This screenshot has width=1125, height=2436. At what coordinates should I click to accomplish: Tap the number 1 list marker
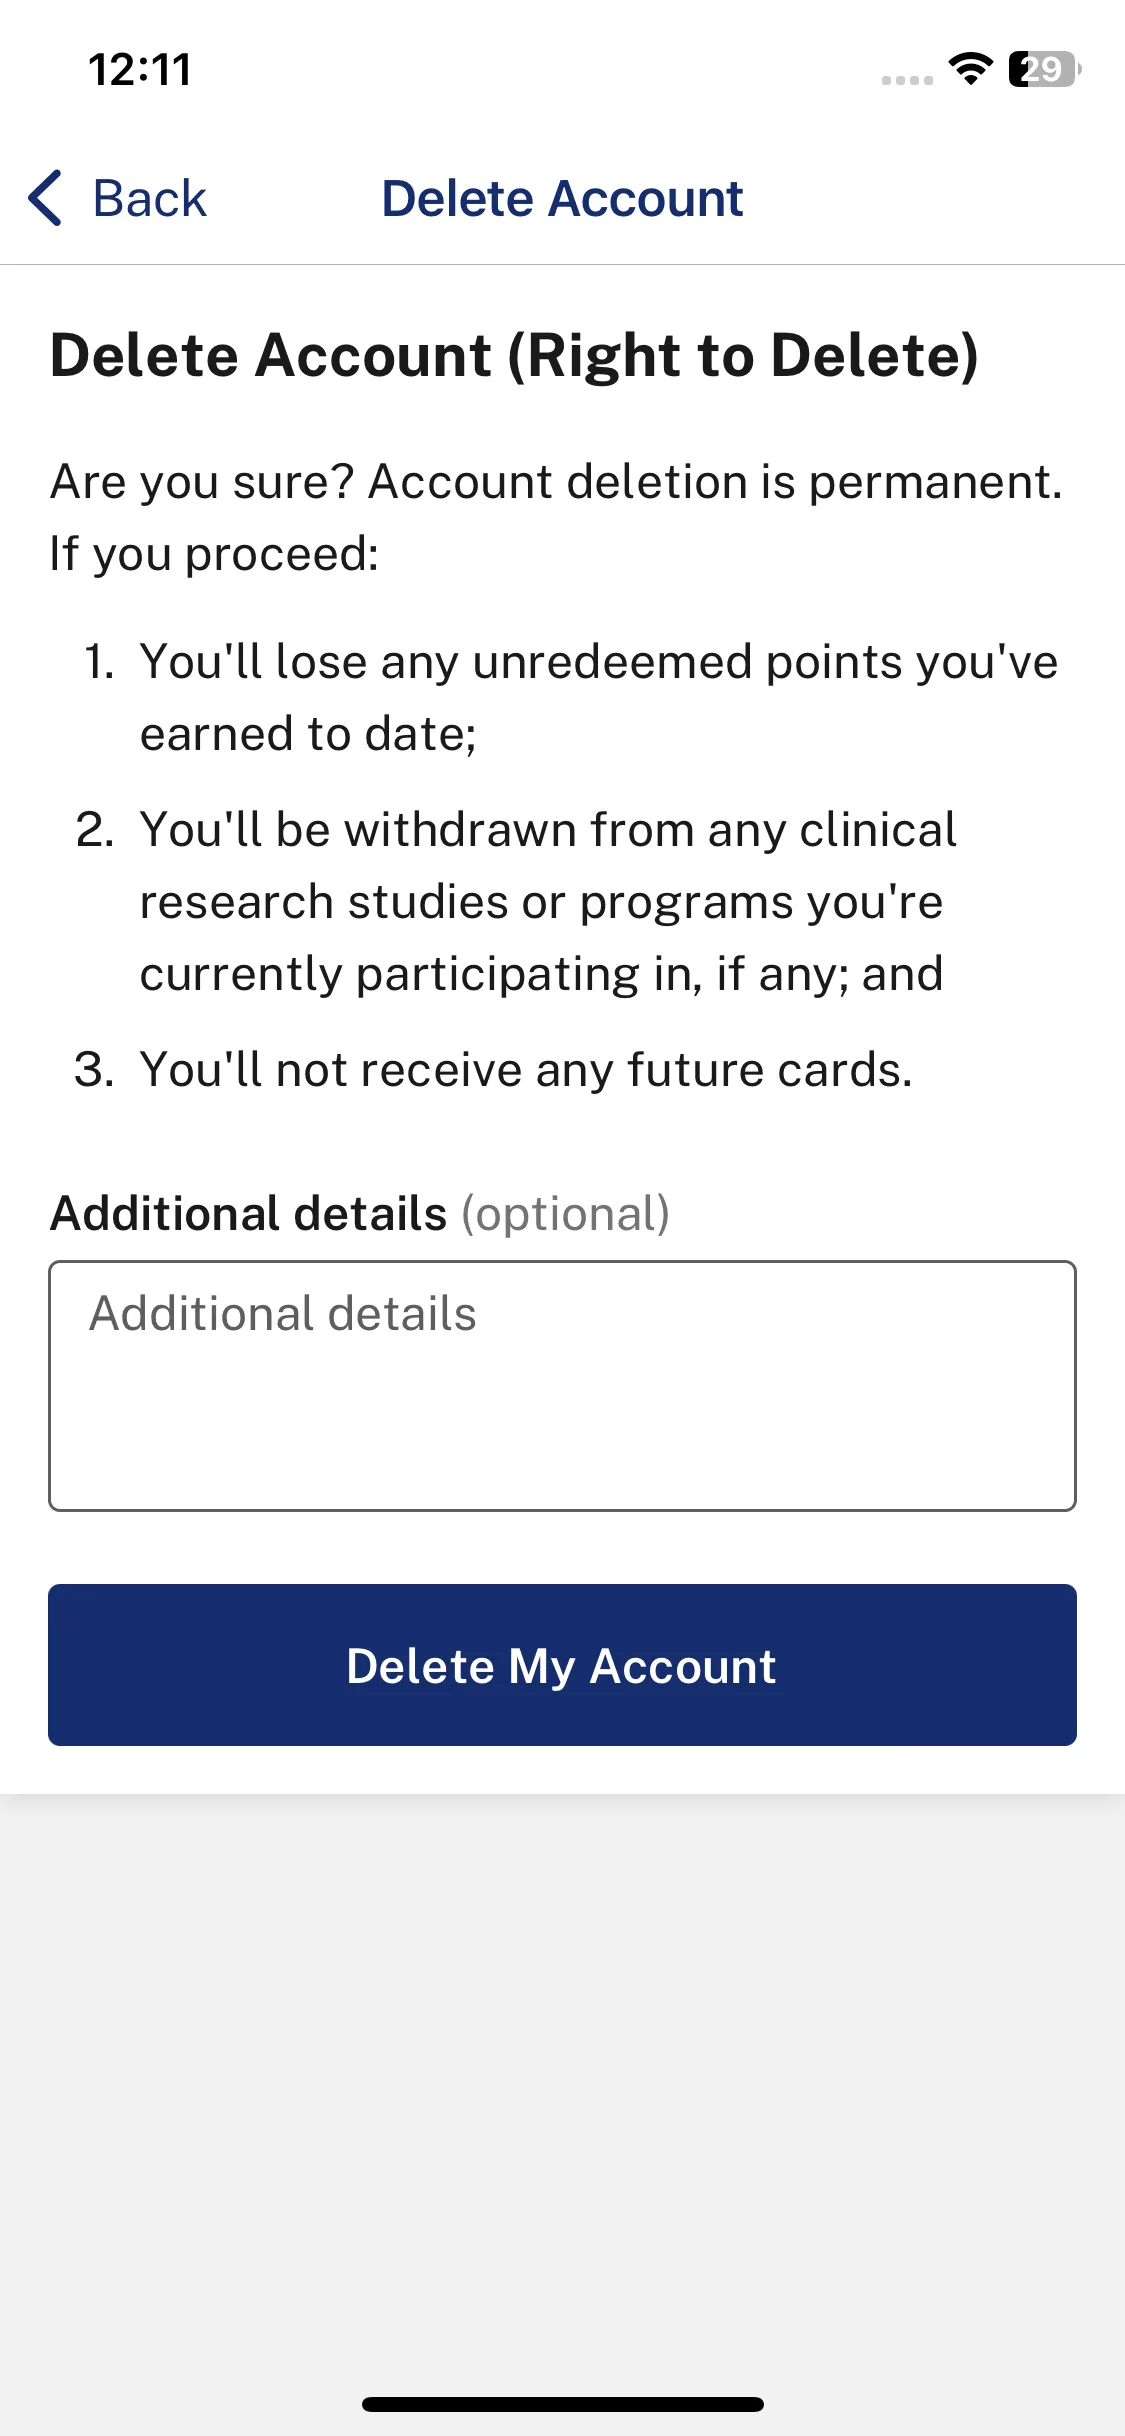(x=99, y=661)
